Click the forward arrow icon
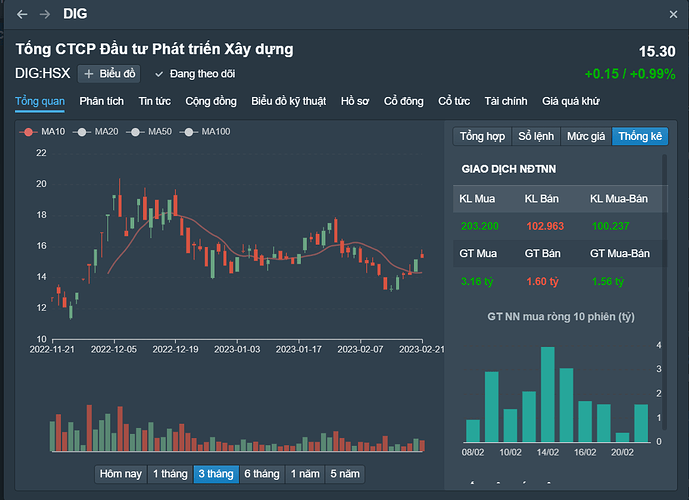The width and height of the screenshot is (689, 500). pos(44,14)
